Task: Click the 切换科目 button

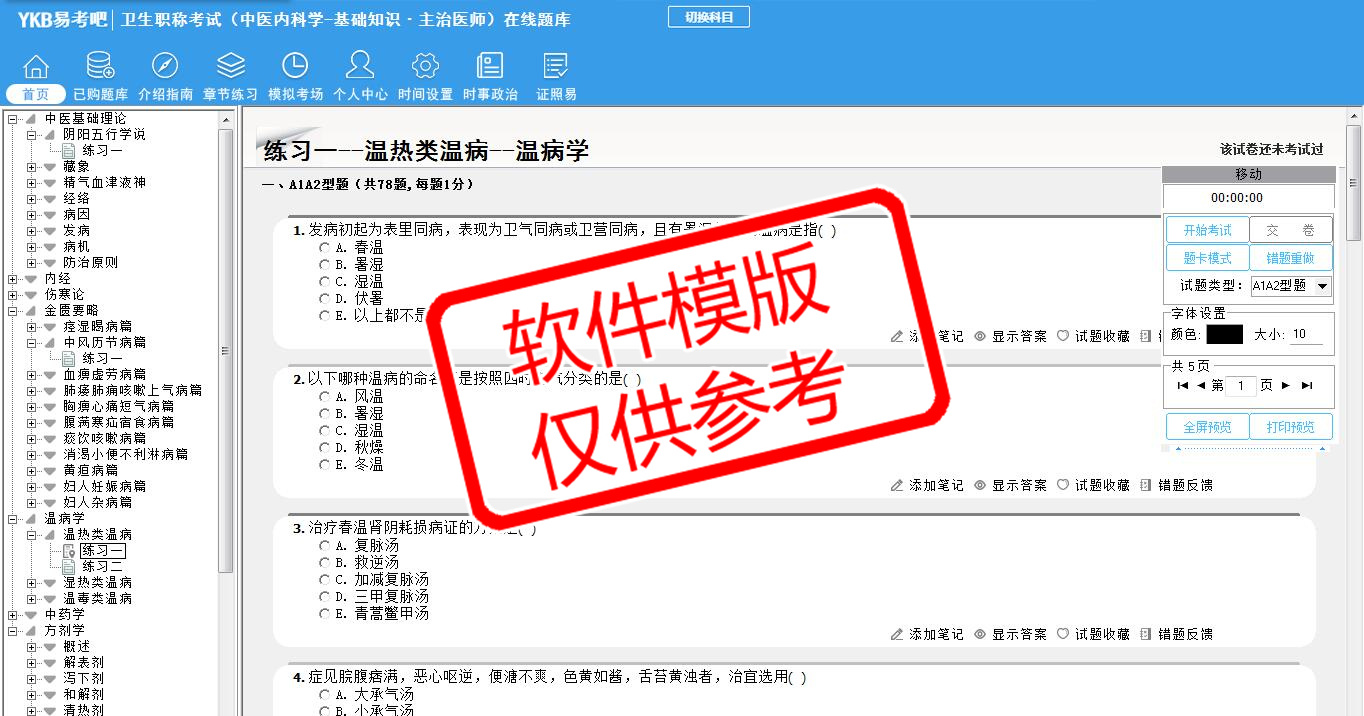Action: [x=708, y=17]
